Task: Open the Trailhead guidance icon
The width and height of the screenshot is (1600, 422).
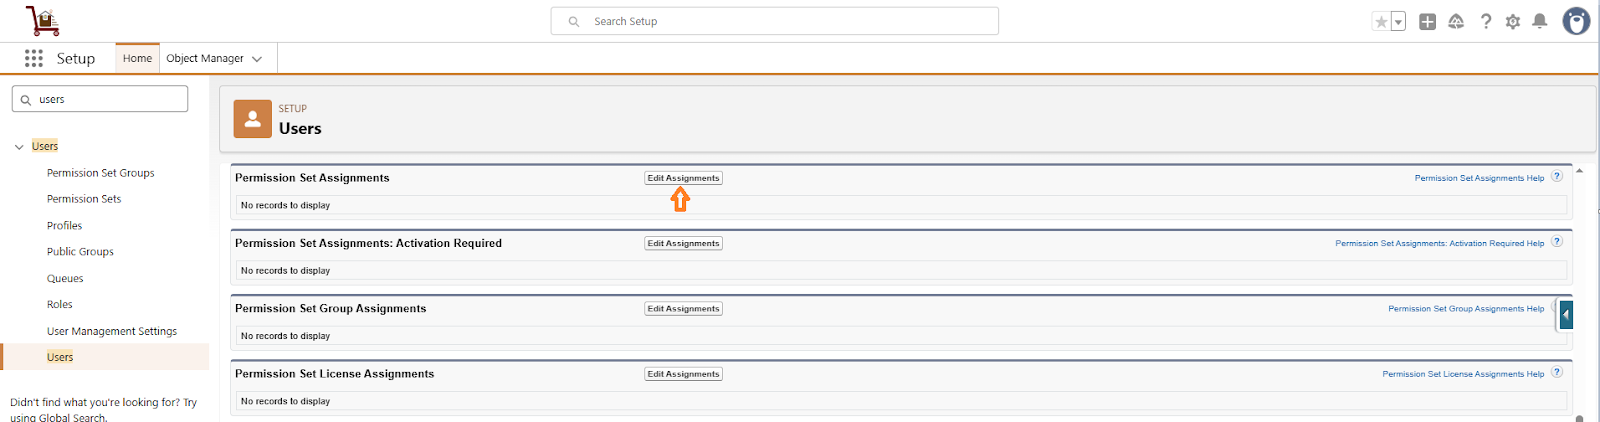Action: coord(1456,22)
